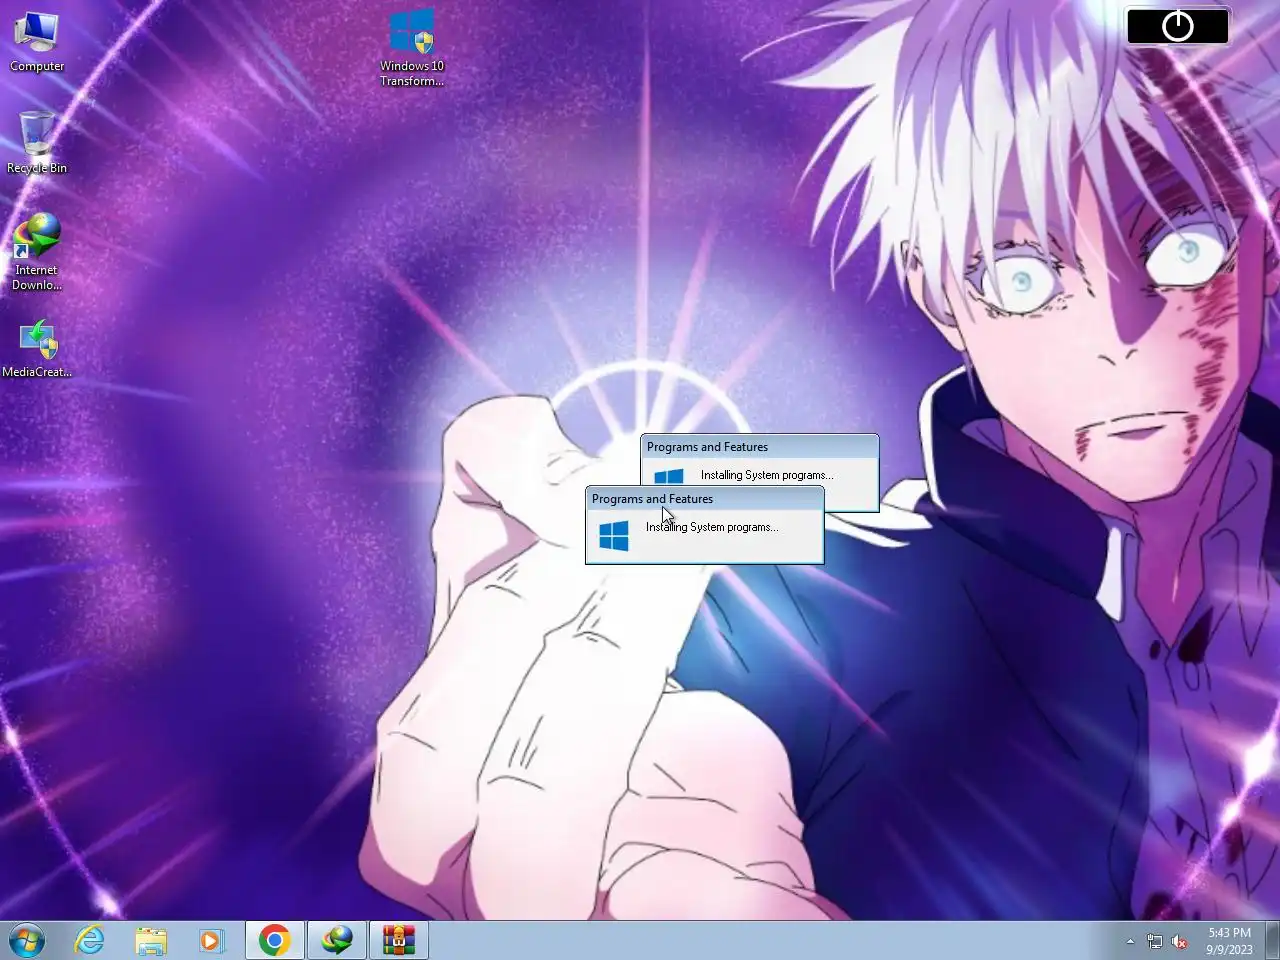This screenshot has height=960, width=1280.
Task: Click "Installing System programs..." in the back dialog
Action: (767, 475)
